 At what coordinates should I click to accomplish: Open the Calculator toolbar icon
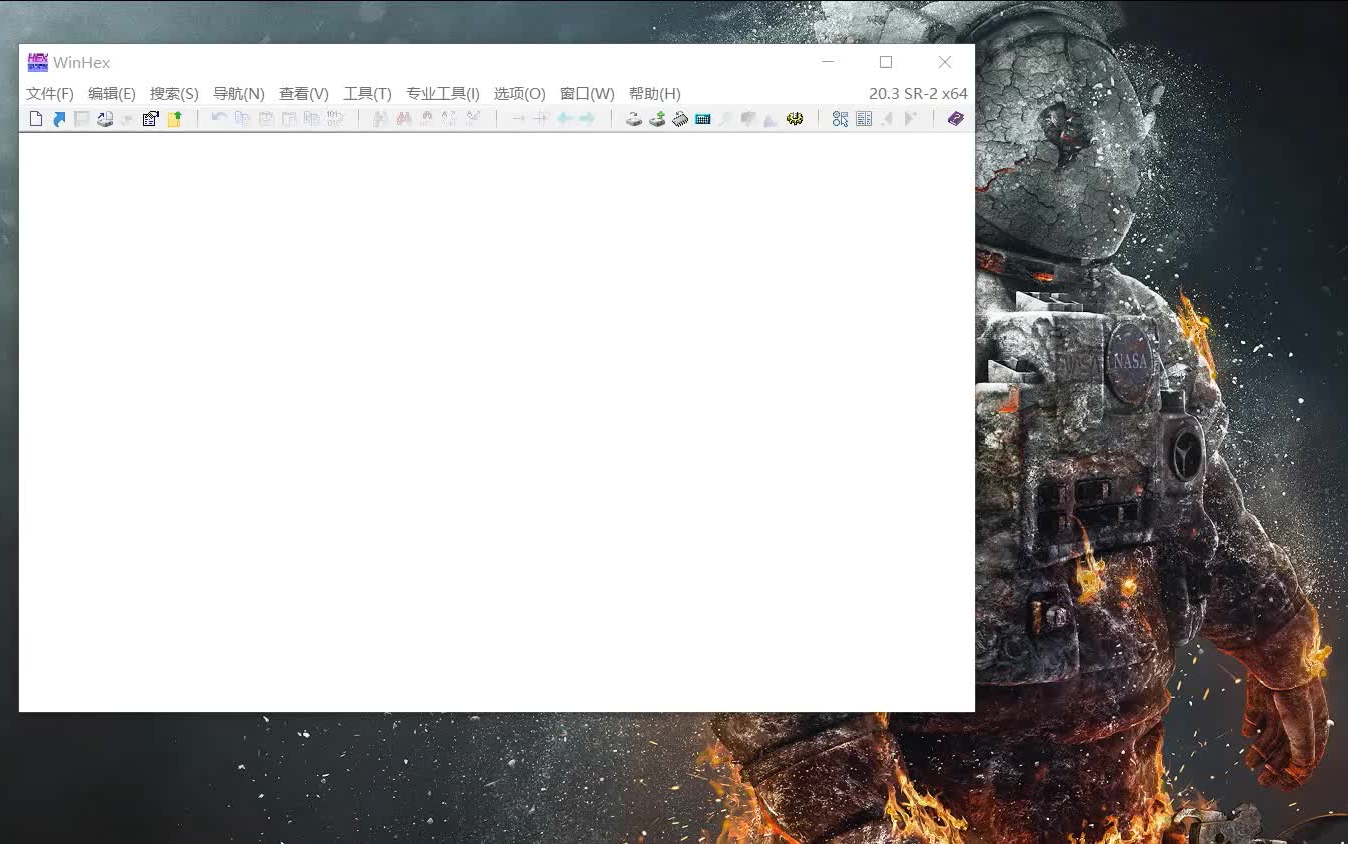(x=703, y=119)
